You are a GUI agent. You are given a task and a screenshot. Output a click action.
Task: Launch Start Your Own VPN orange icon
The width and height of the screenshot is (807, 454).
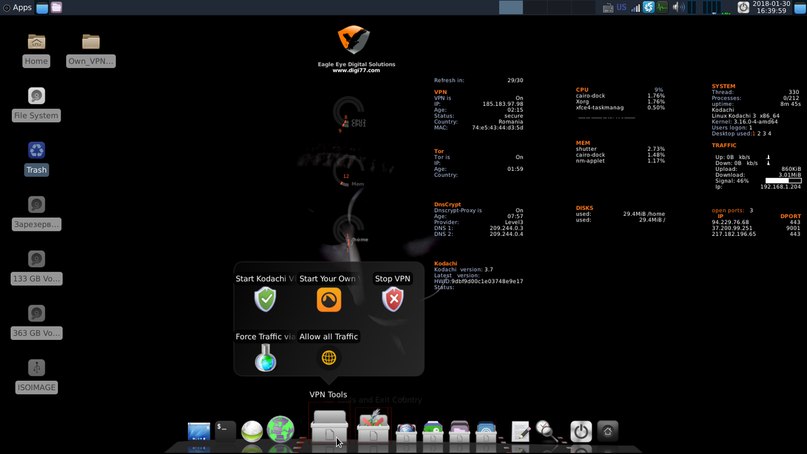[329, 299]
